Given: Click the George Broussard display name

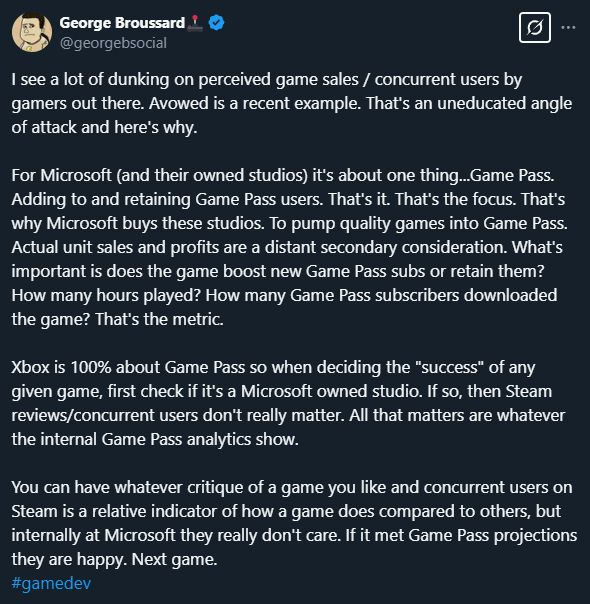Looking at the screenshot, I should (x=122, y=23).
